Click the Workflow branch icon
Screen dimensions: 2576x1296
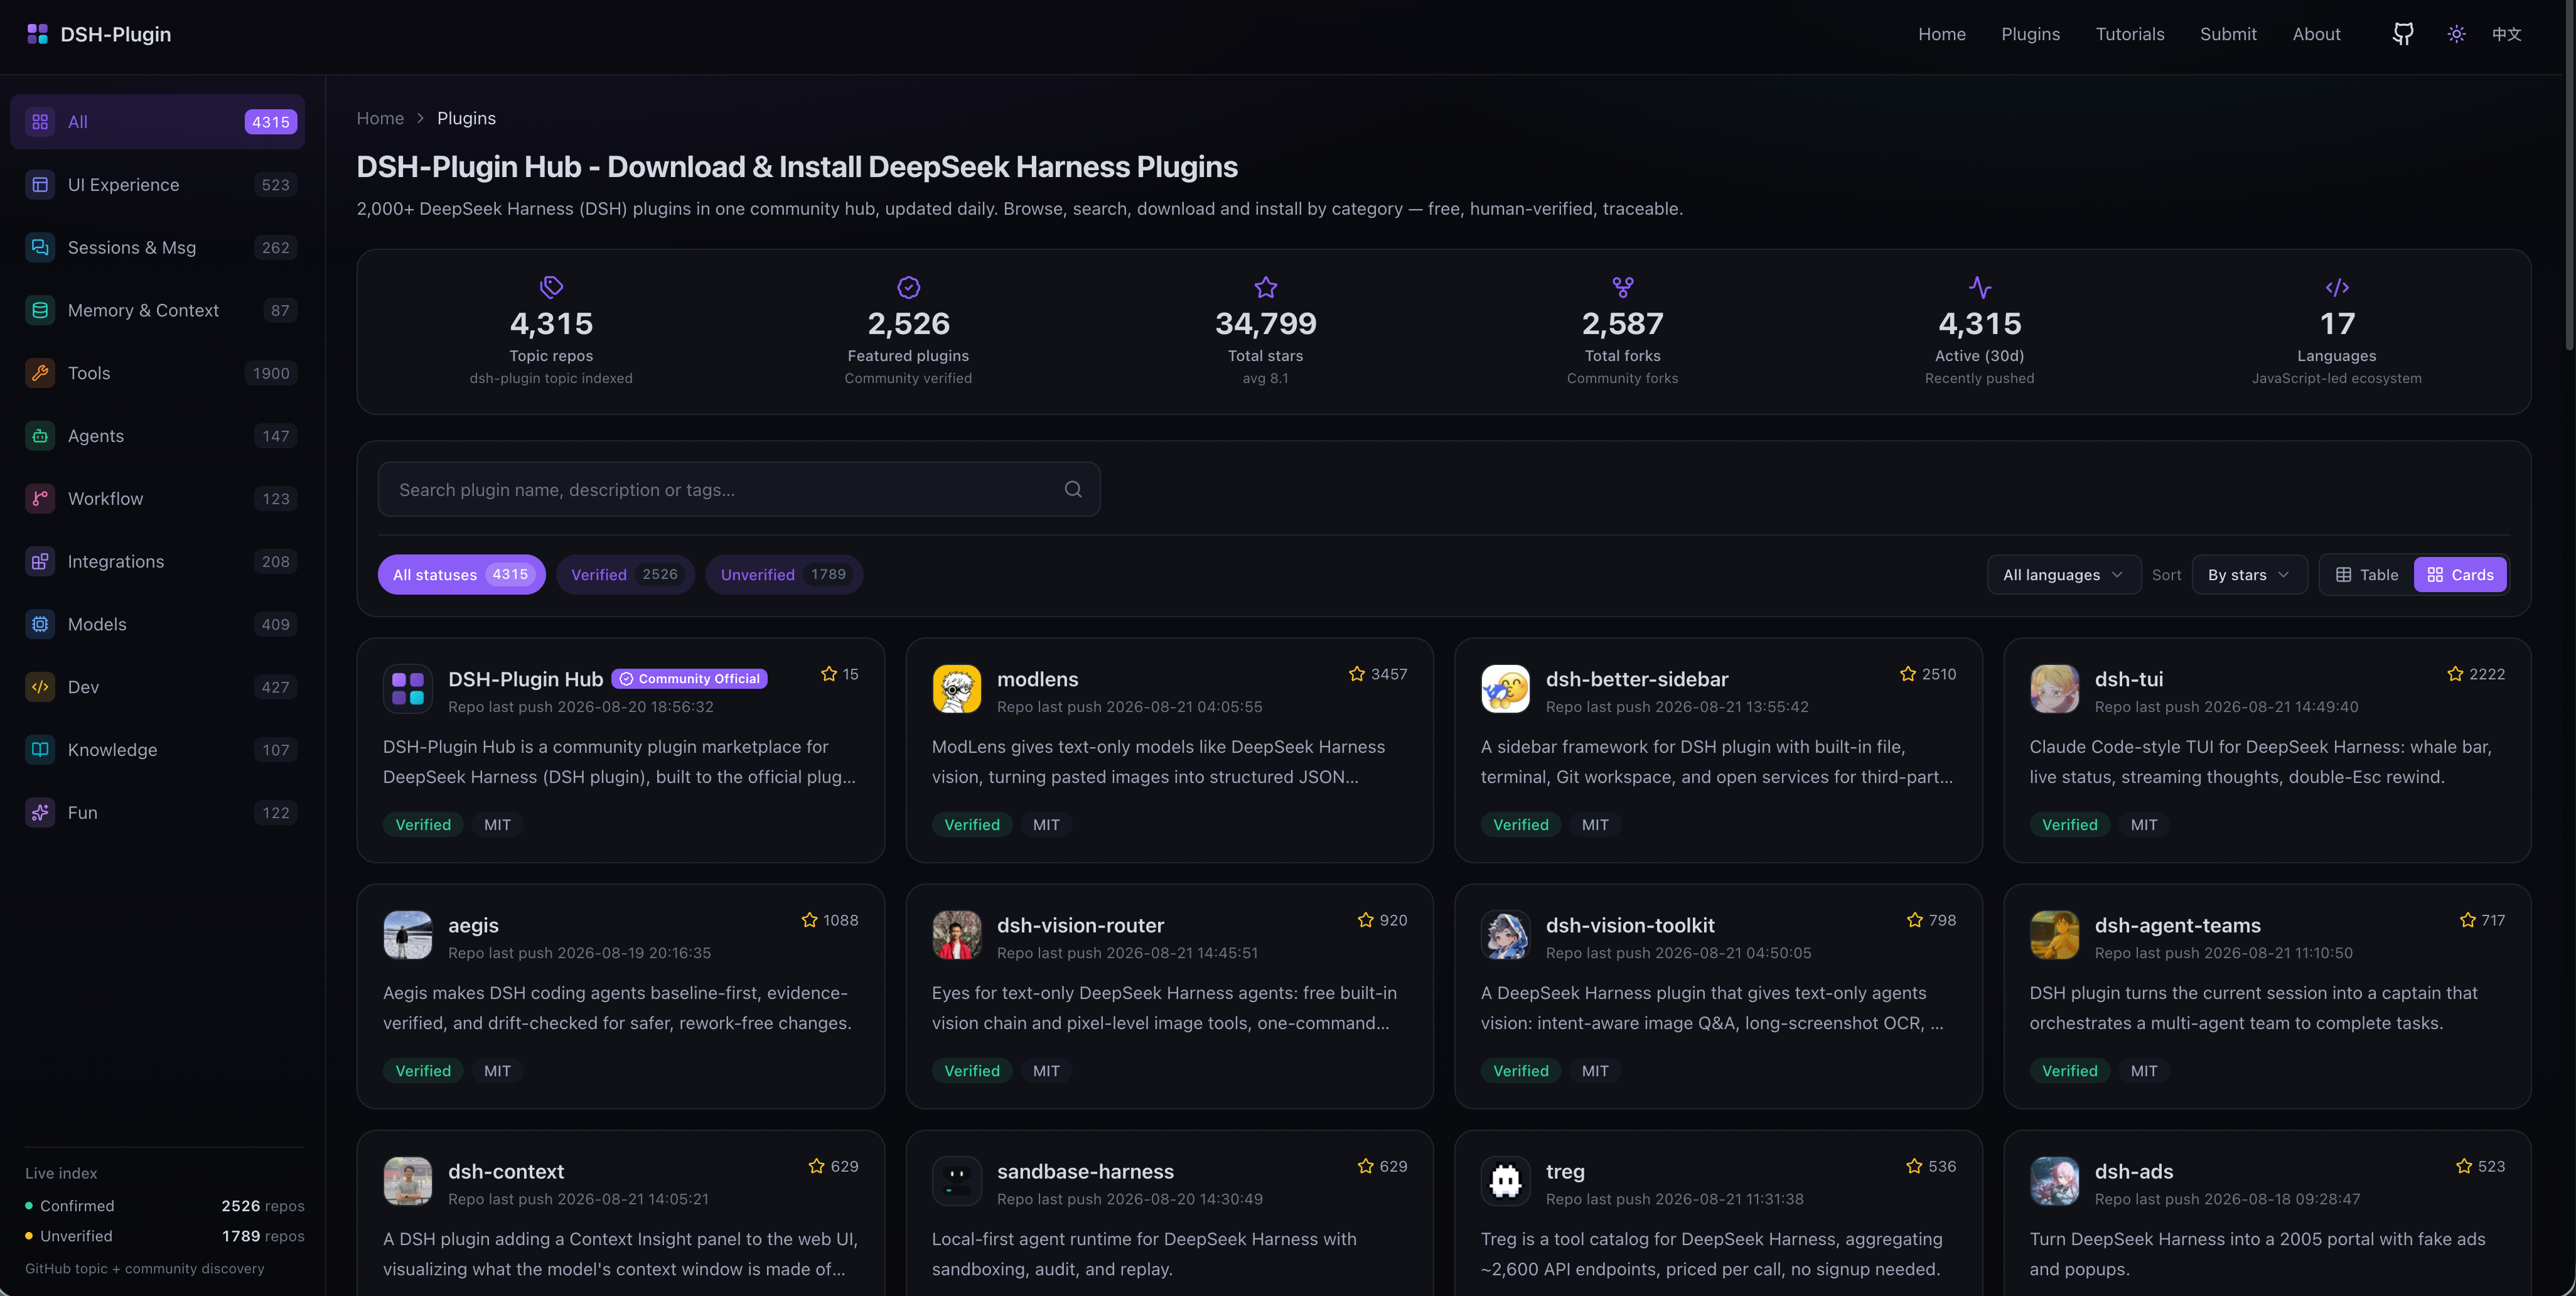pyautogui.click(x=40, y=498)
